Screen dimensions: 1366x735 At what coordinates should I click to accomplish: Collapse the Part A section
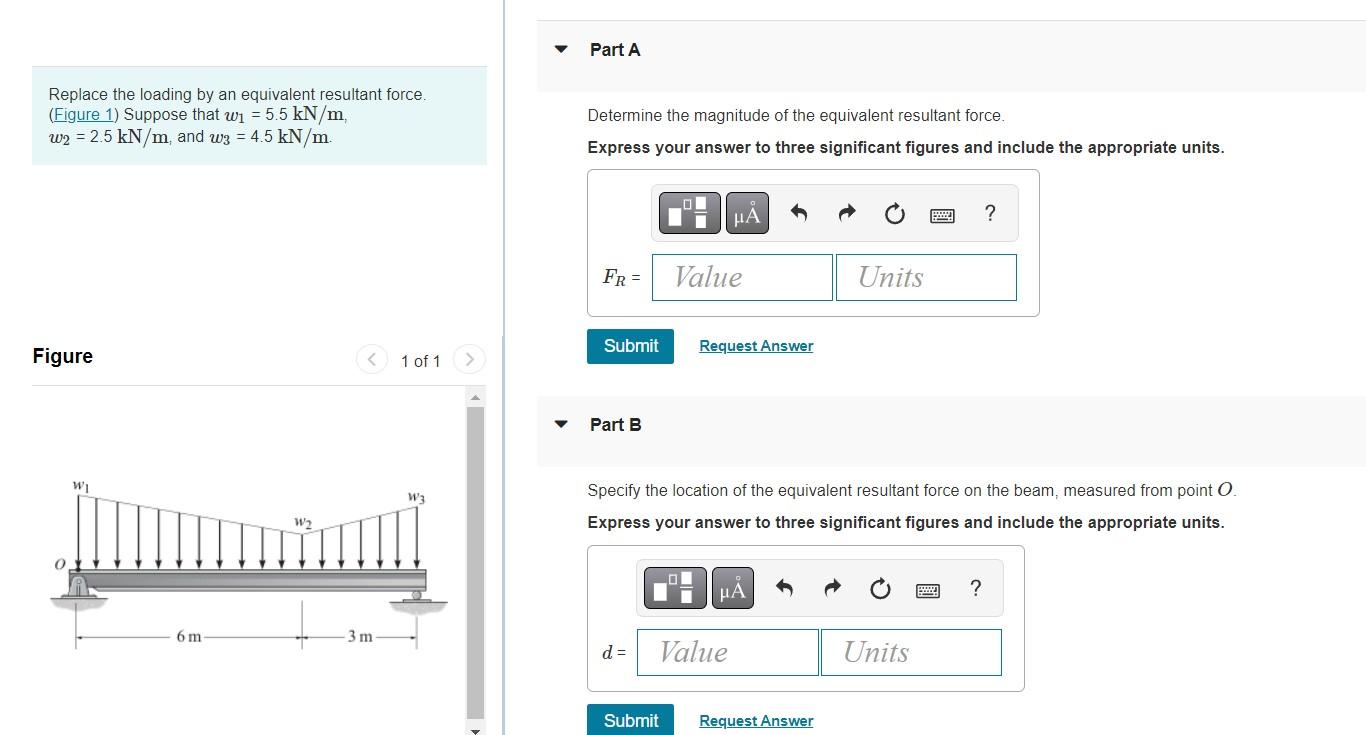pos(561,48)
